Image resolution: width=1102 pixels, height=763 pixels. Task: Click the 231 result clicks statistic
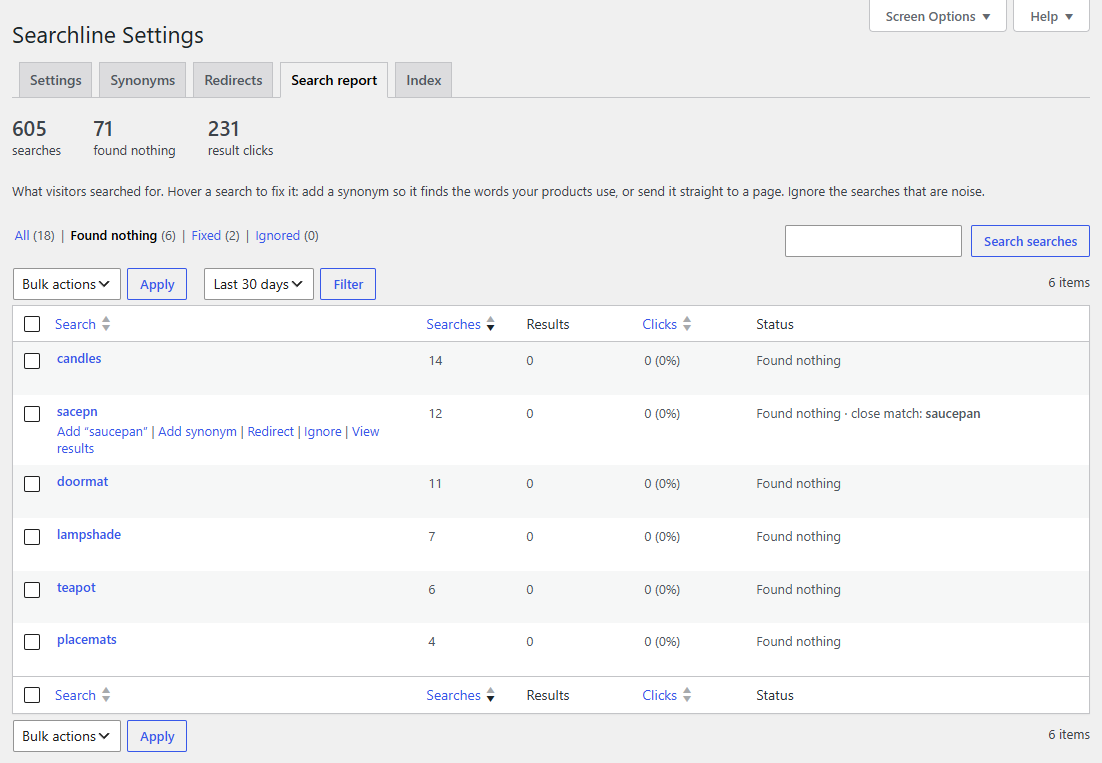tap(240, 138)
